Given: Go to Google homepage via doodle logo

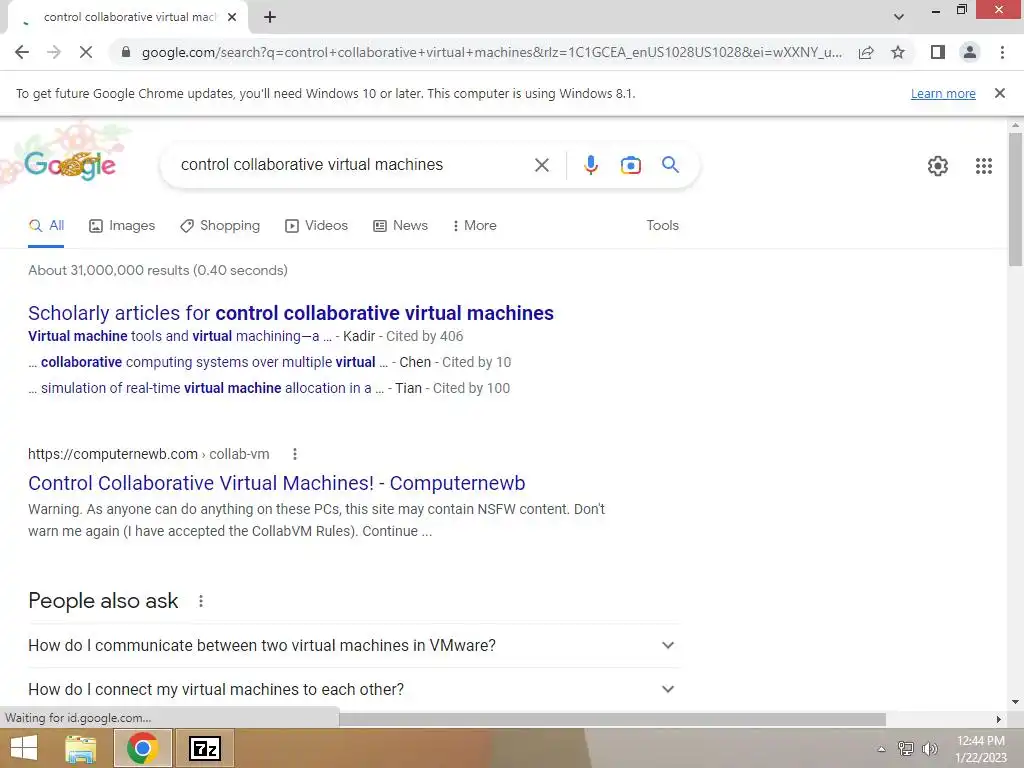Looking at the screenshot, I should click(70, 165).
